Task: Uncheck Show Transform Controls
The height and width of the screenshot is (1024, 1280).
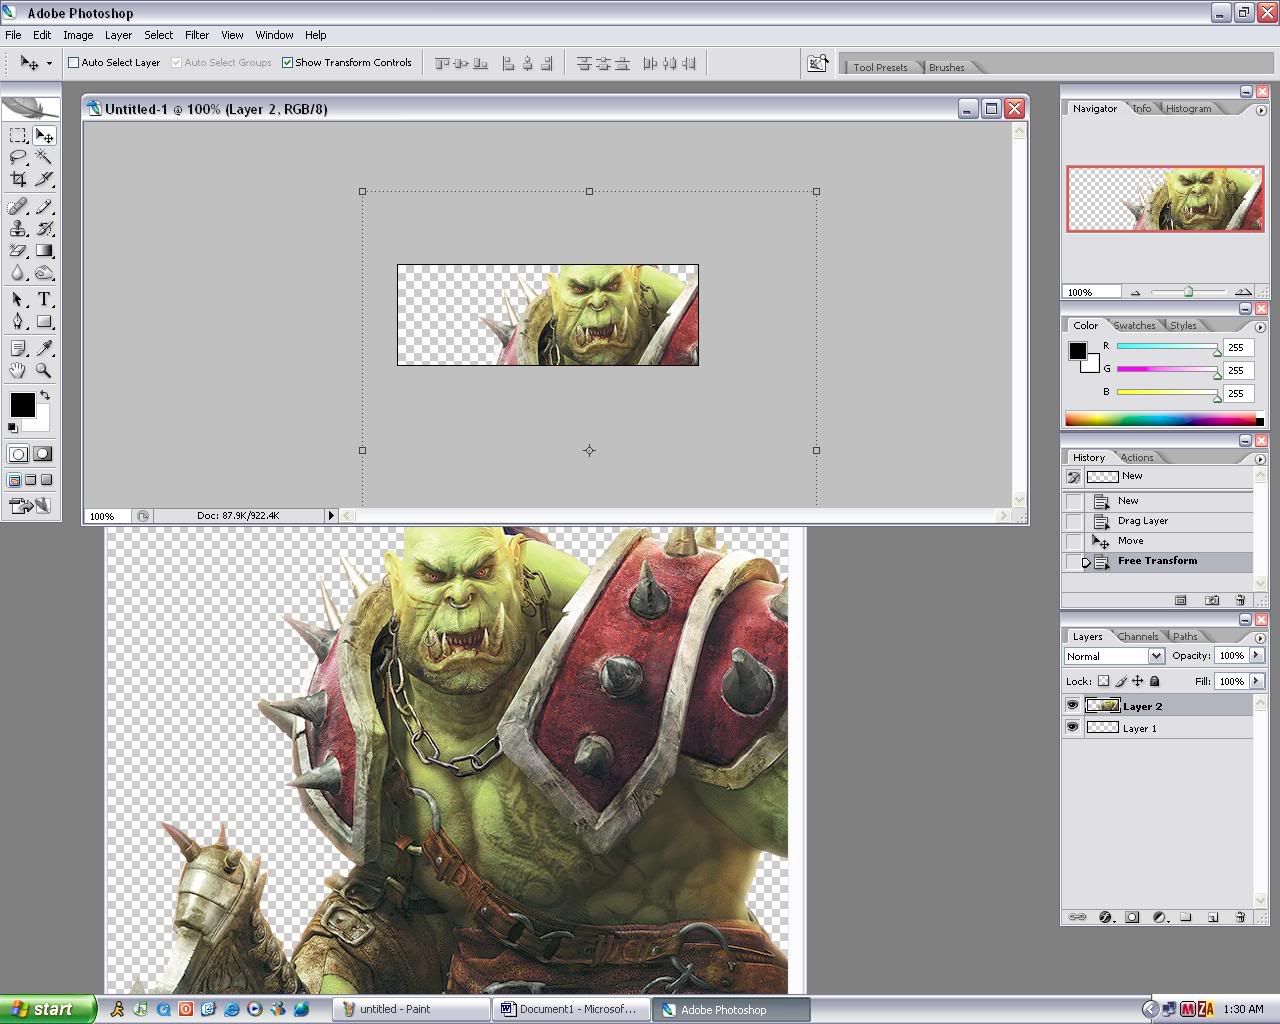Action: [288, 63]
